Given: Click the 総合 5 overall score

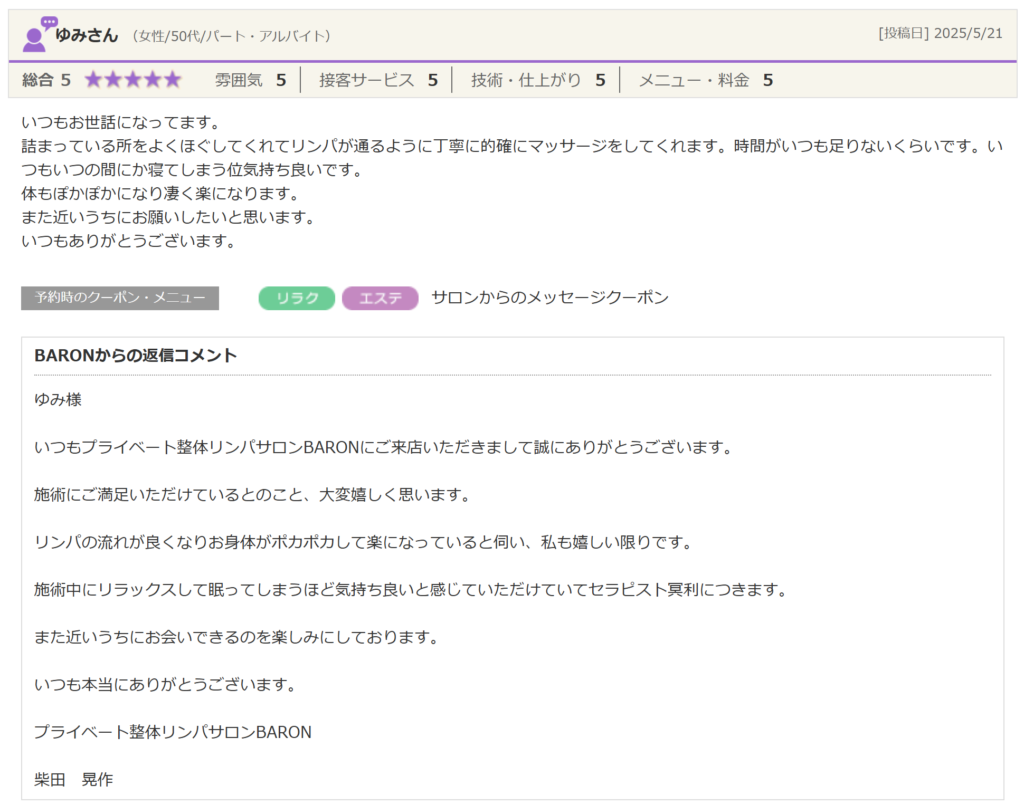Looking at the screenshot, I should coord(46,80).
